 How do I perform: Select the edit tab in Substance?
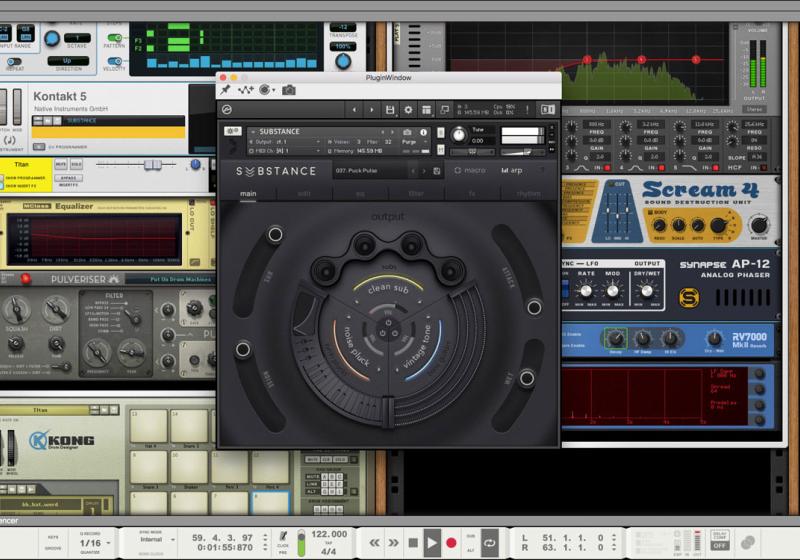304,194
